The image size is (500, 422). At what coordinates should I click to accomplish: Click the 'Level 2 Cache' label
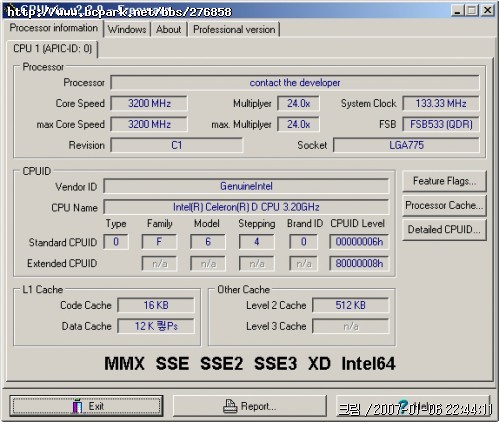[276, 305]
